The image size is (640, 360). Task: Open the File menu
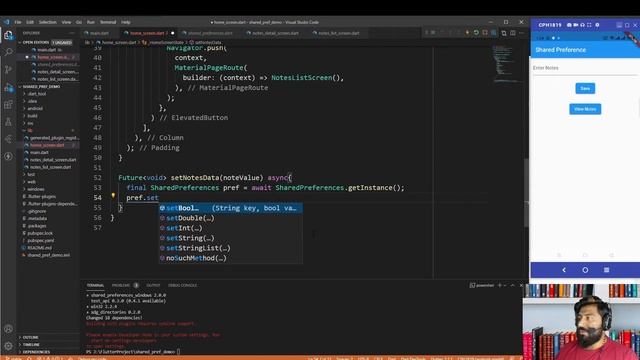point(18,22)
